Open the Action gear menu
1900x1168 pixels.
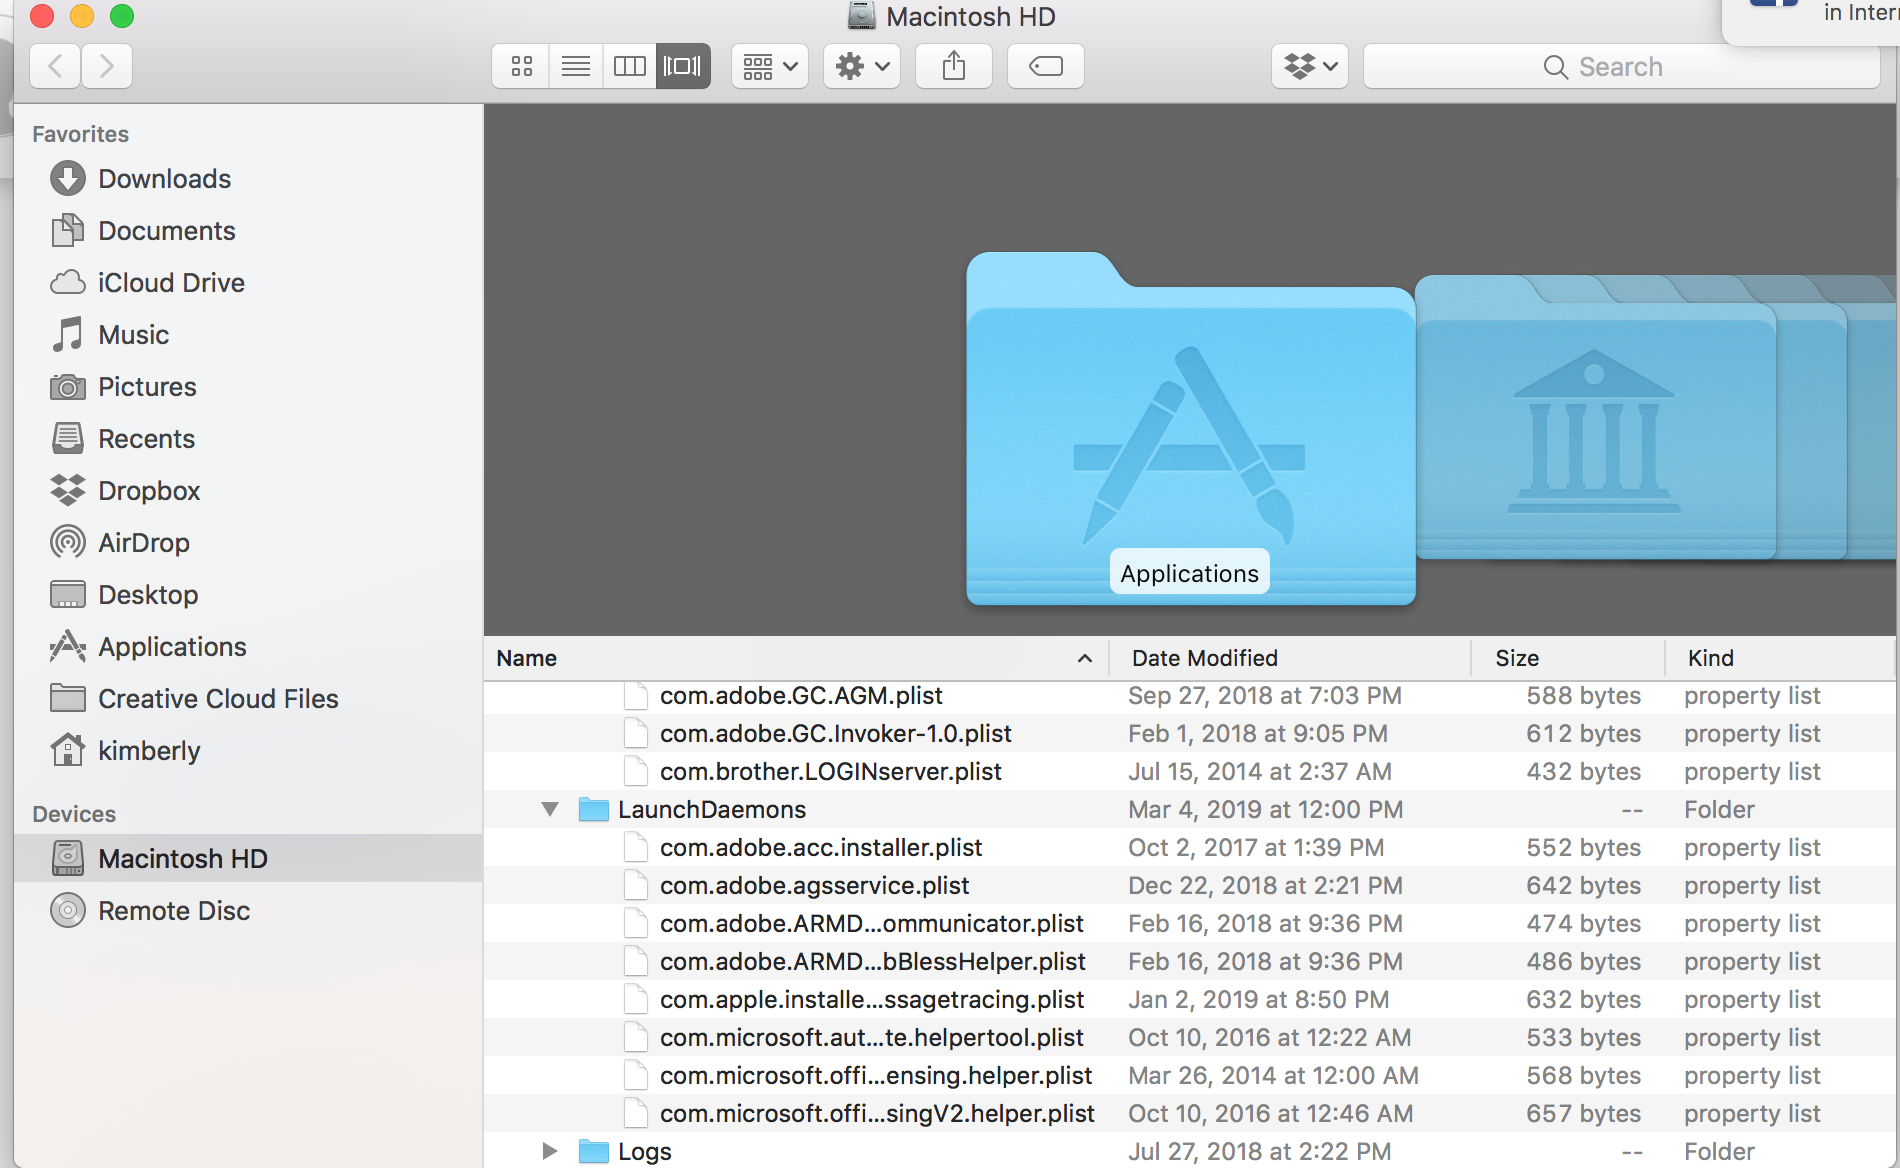(x=862, y=67)
